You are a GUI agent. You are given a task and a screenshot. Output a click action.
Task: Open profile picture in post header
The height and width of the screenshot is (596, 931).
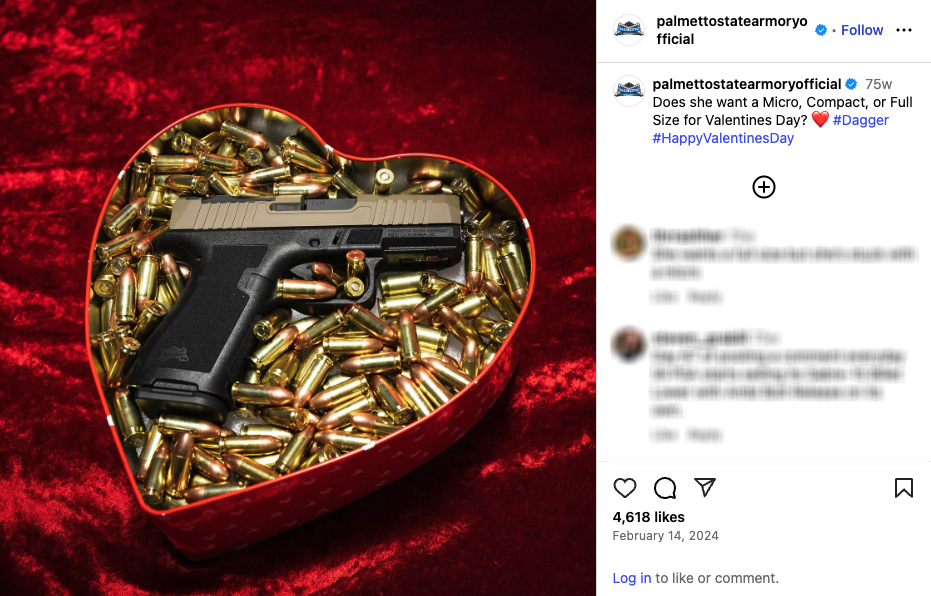(x=629, y=30)
